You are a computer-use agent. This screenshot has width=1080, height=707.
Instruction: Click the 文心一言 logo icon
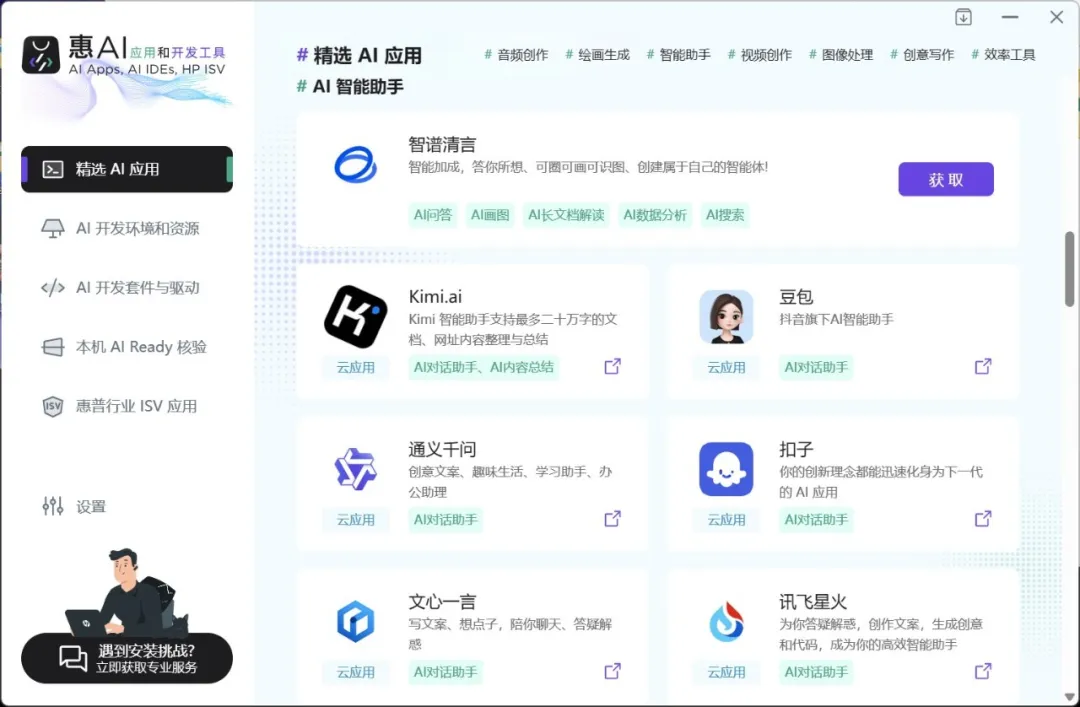355,621
